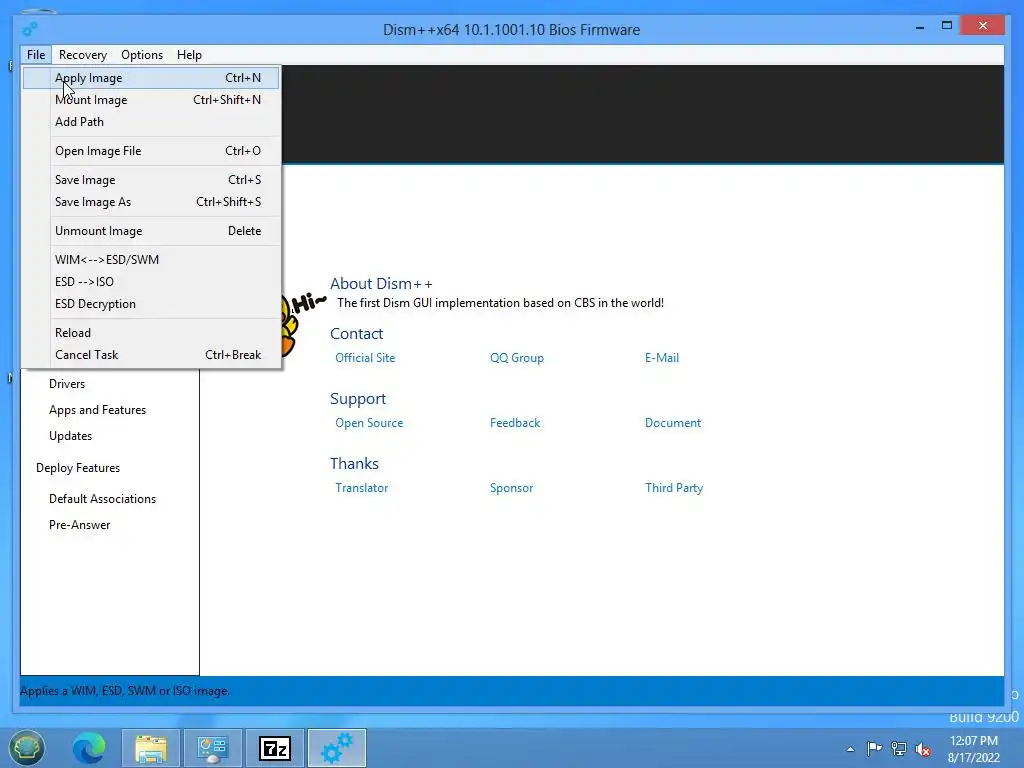Open Drivers in the sidebar
Screen dimensions: 1024x768
click(67, 384)
